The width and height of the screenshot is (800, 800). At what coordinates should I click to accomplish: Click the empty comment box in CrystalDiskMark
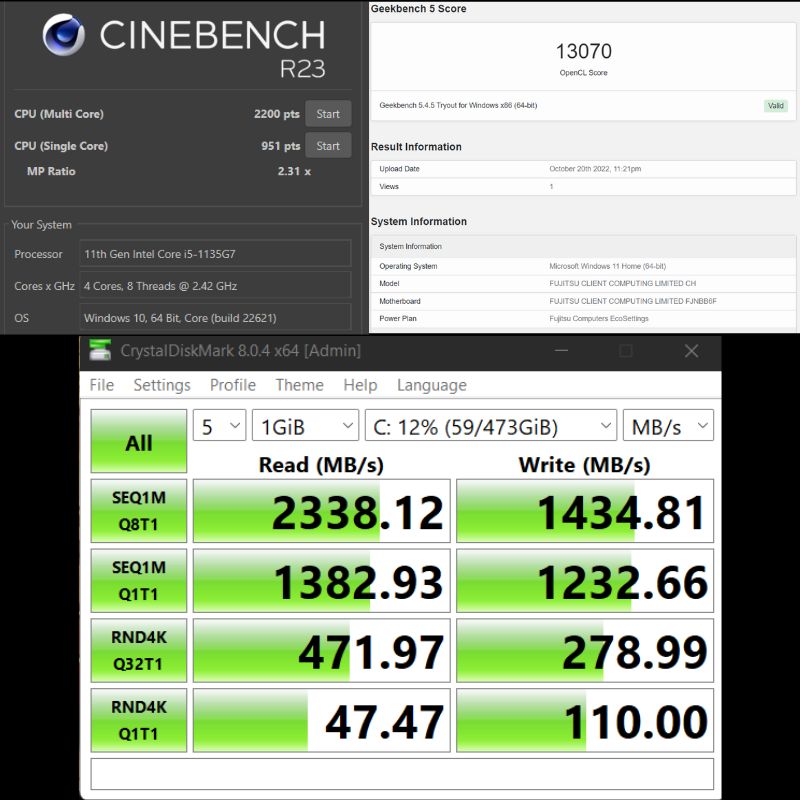[x=402, y=774]
